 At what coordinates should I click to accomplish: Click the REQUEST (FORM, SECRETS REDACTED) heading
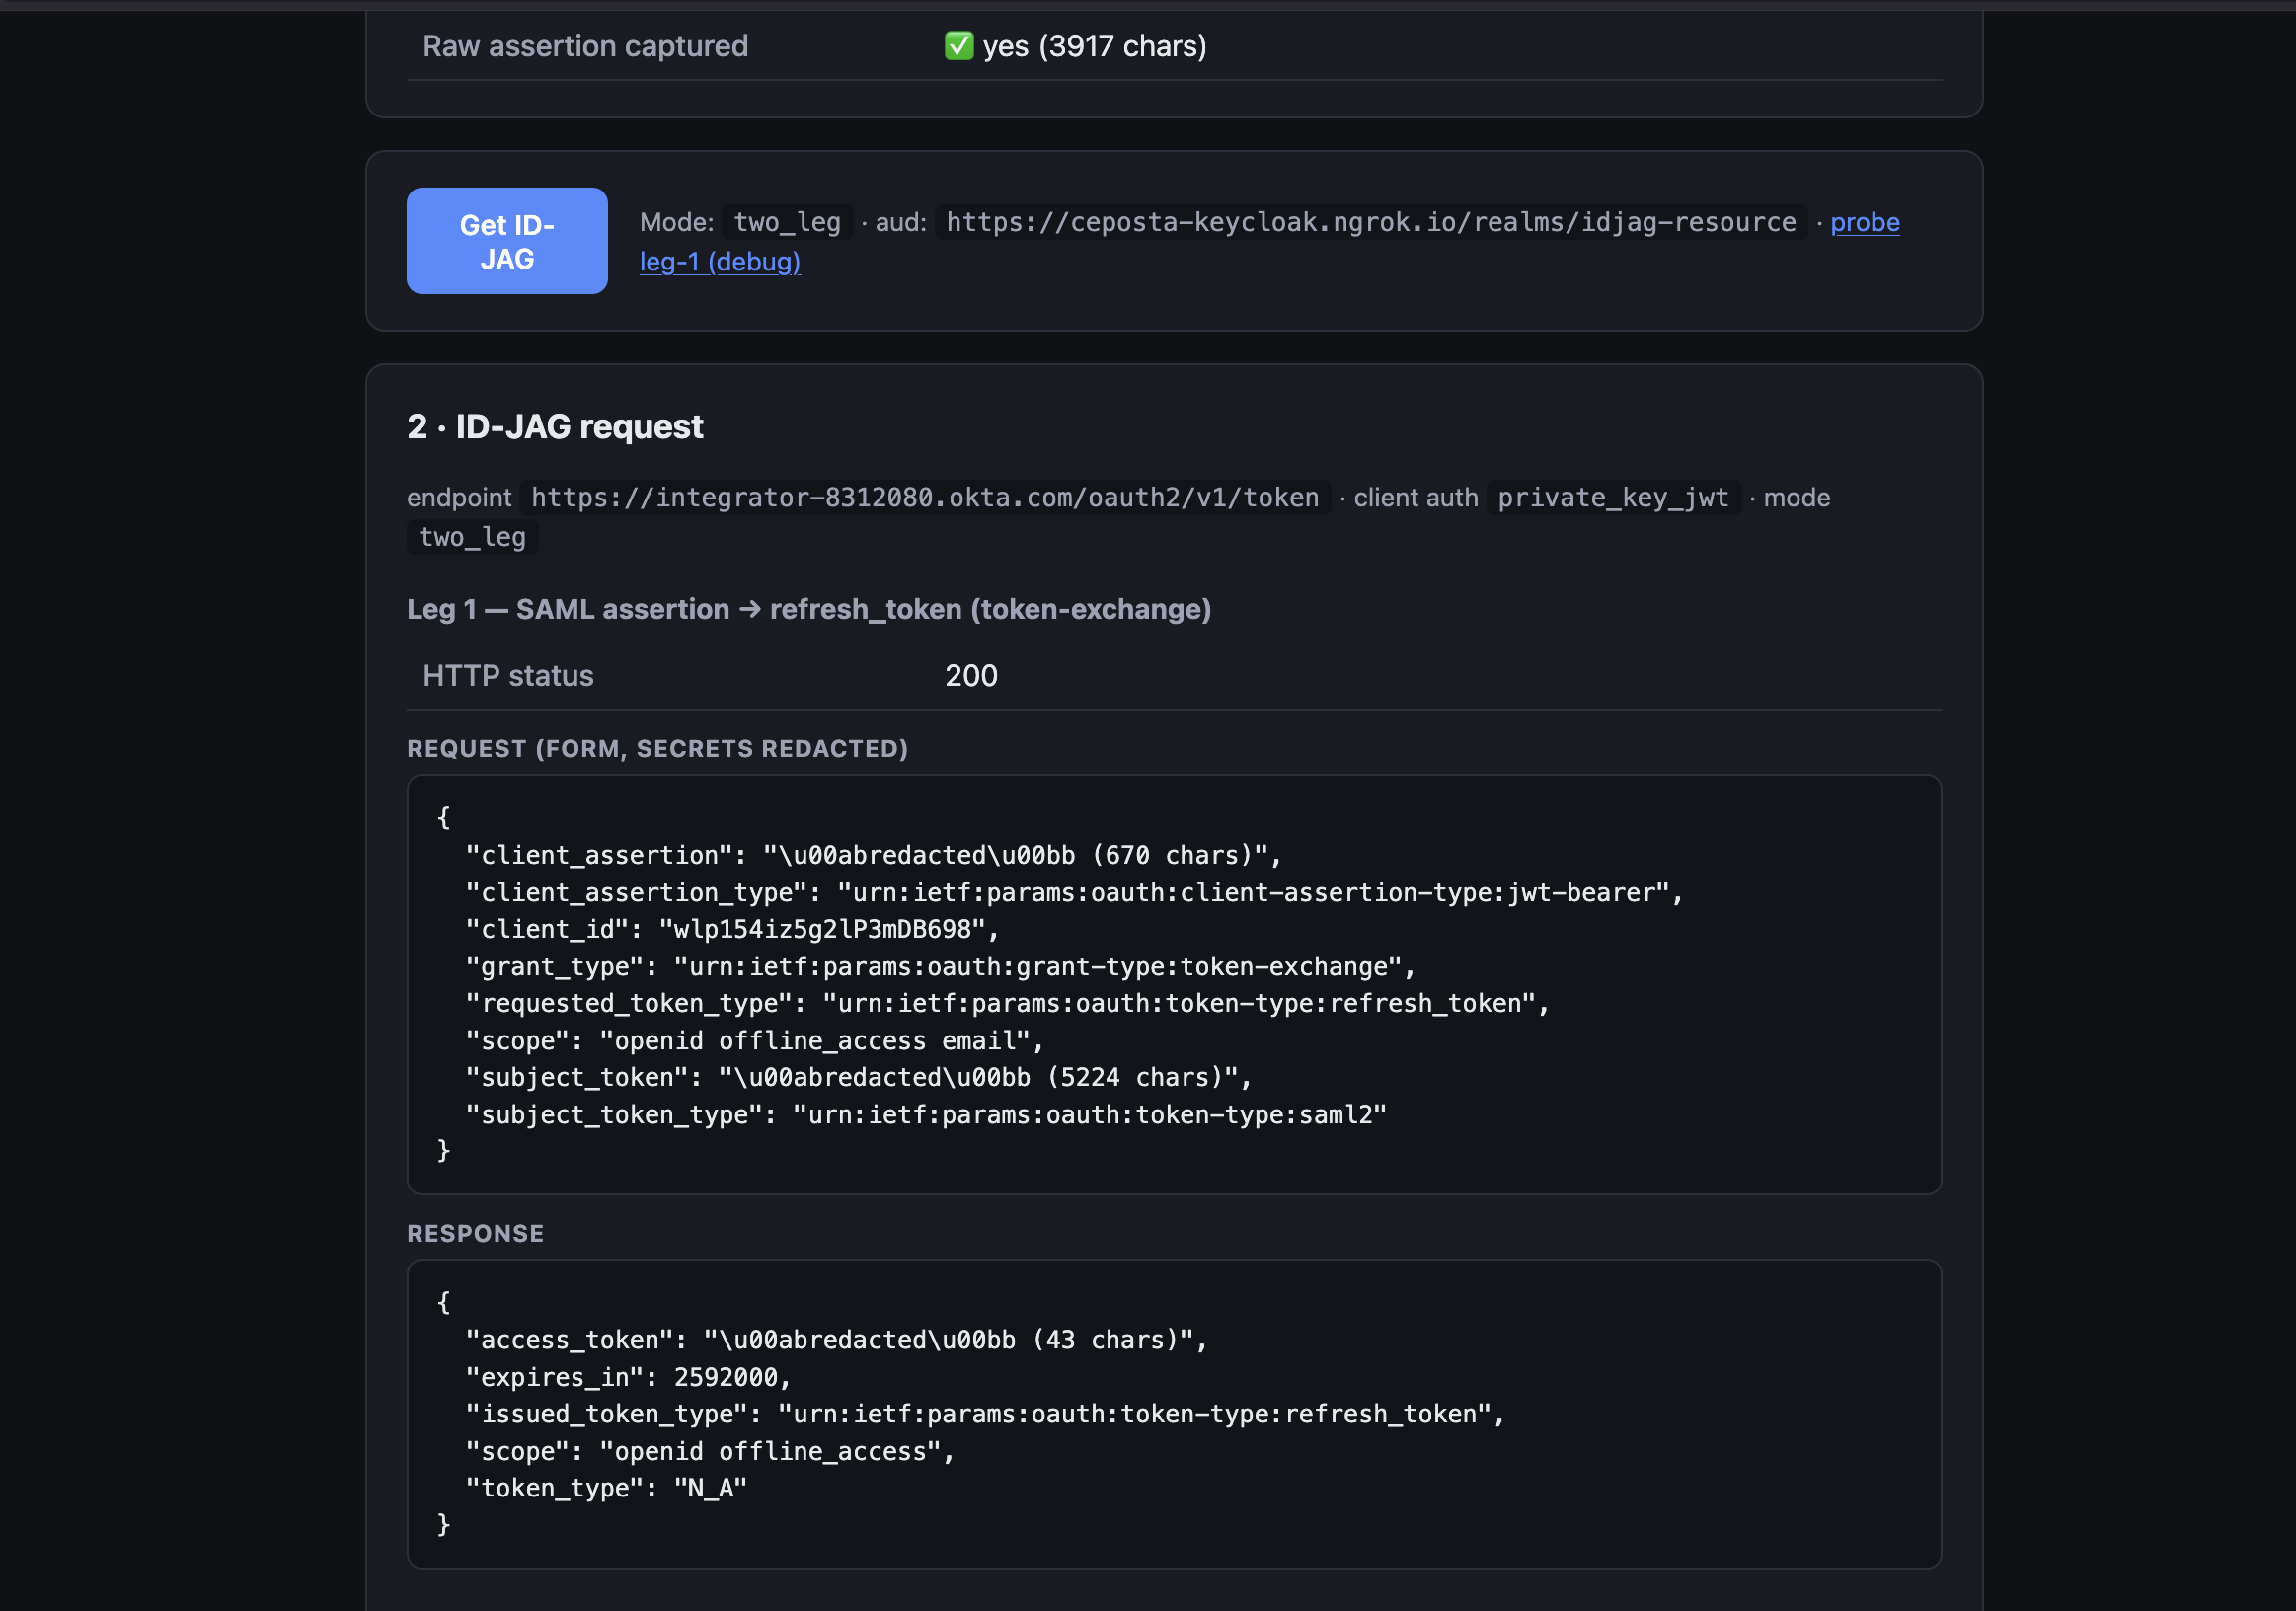657,749
